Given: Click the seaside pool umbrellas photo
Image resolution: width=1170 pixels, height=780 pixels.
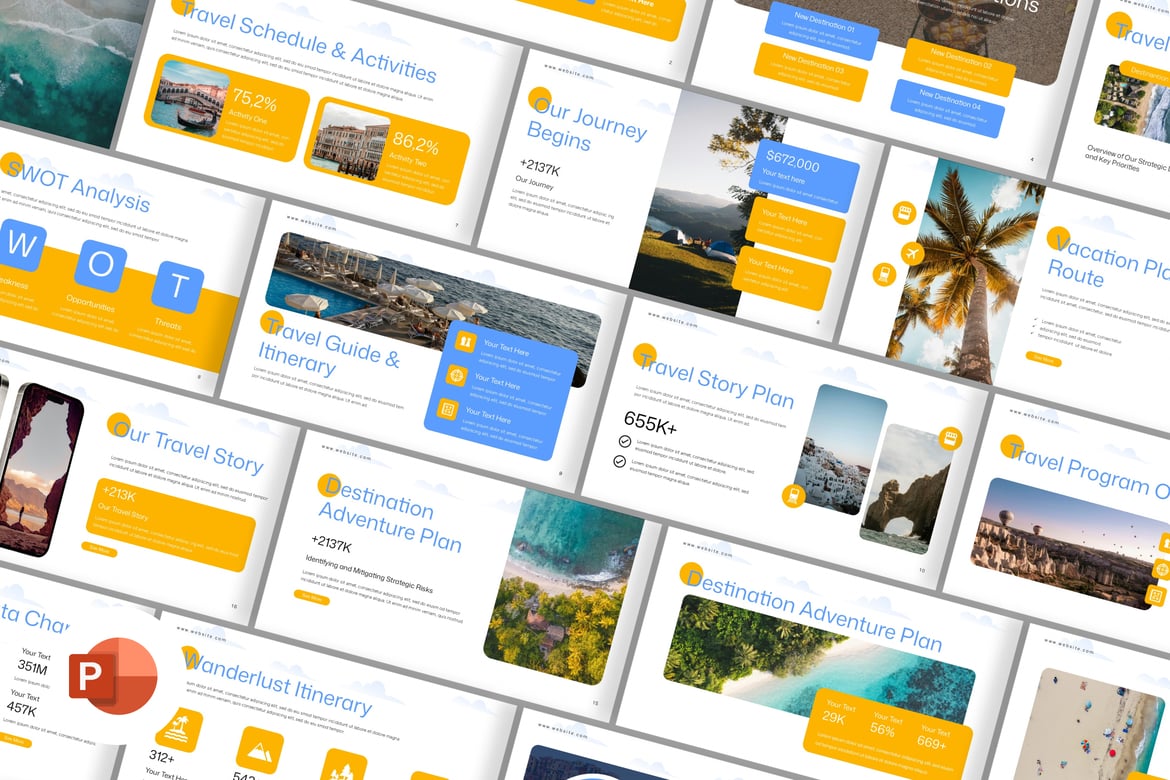Looking at the screenshot, I should (433, 307).
